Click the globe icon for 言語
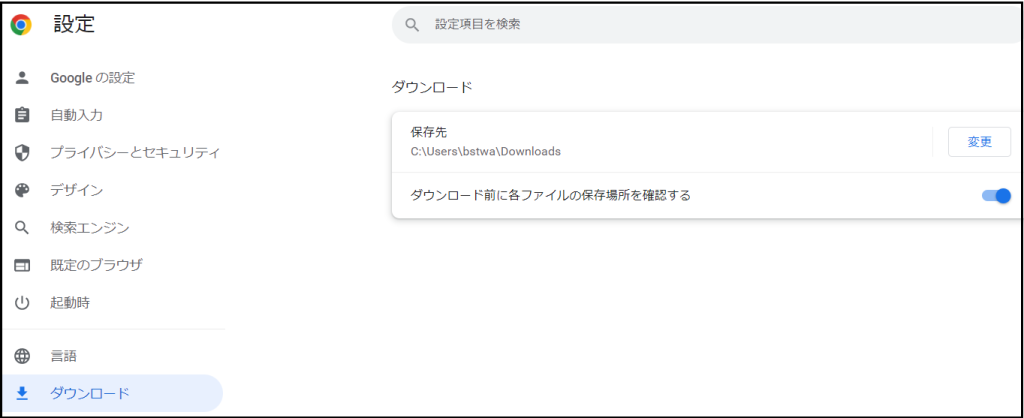 pyautogui.click(x=22, y=356)
